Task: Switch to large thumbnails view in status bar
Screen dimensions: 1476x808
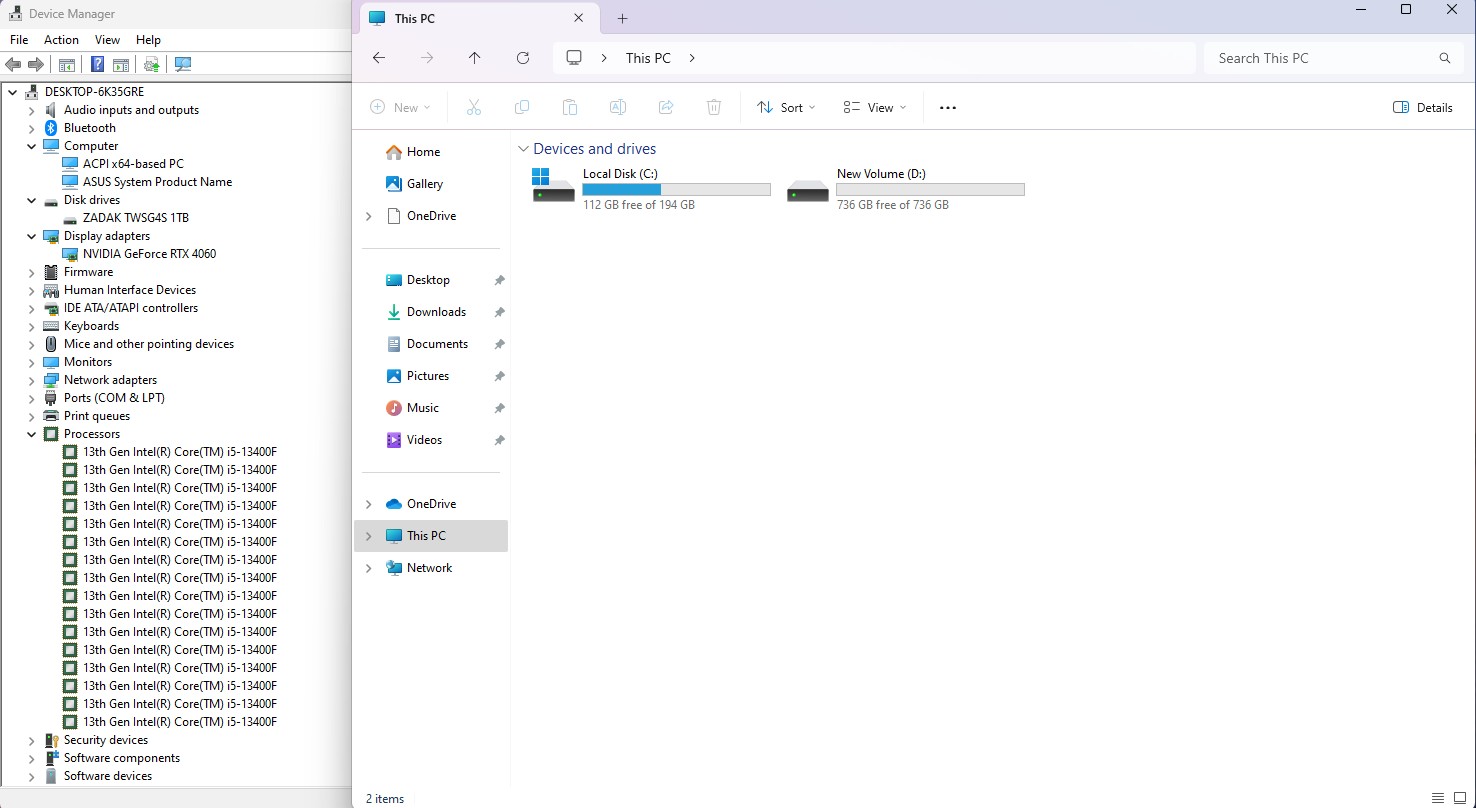Action: (x=1459, y=798)
